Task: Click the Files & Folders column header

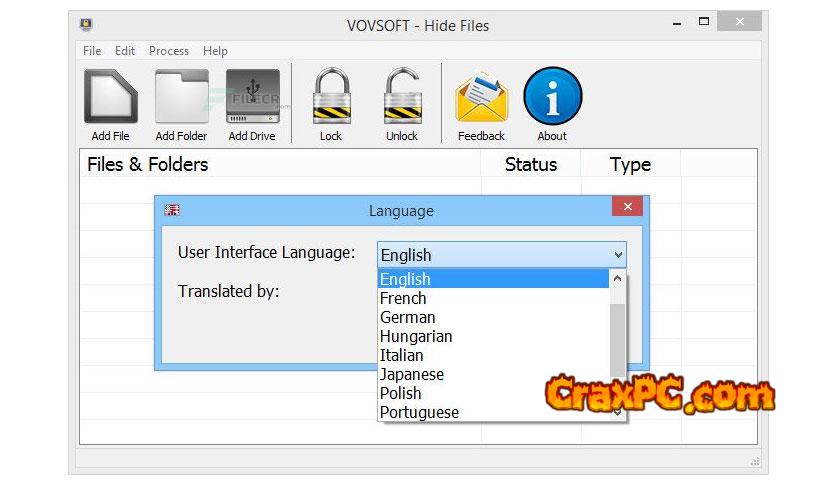Action: [280, 164]
